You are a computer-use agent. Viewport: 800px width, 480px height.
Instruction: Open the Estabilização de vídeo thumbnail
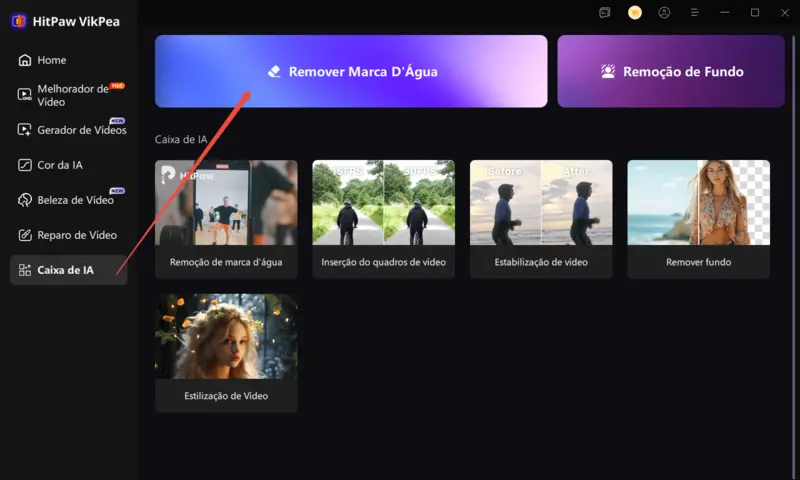(541, 203)
